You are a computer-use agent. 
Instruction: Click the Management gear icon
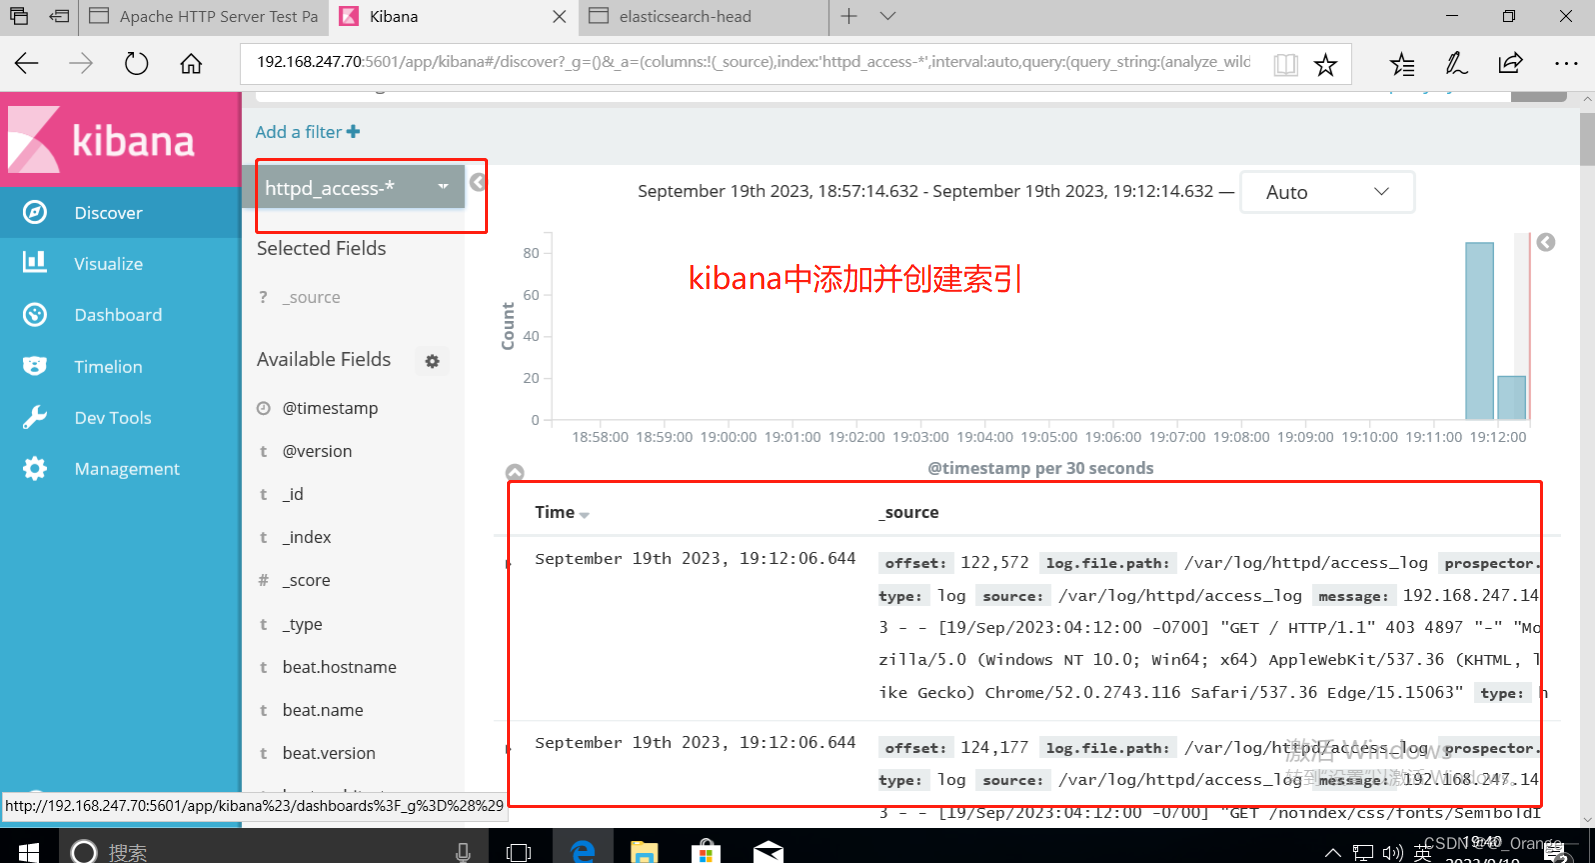(35, 468)
